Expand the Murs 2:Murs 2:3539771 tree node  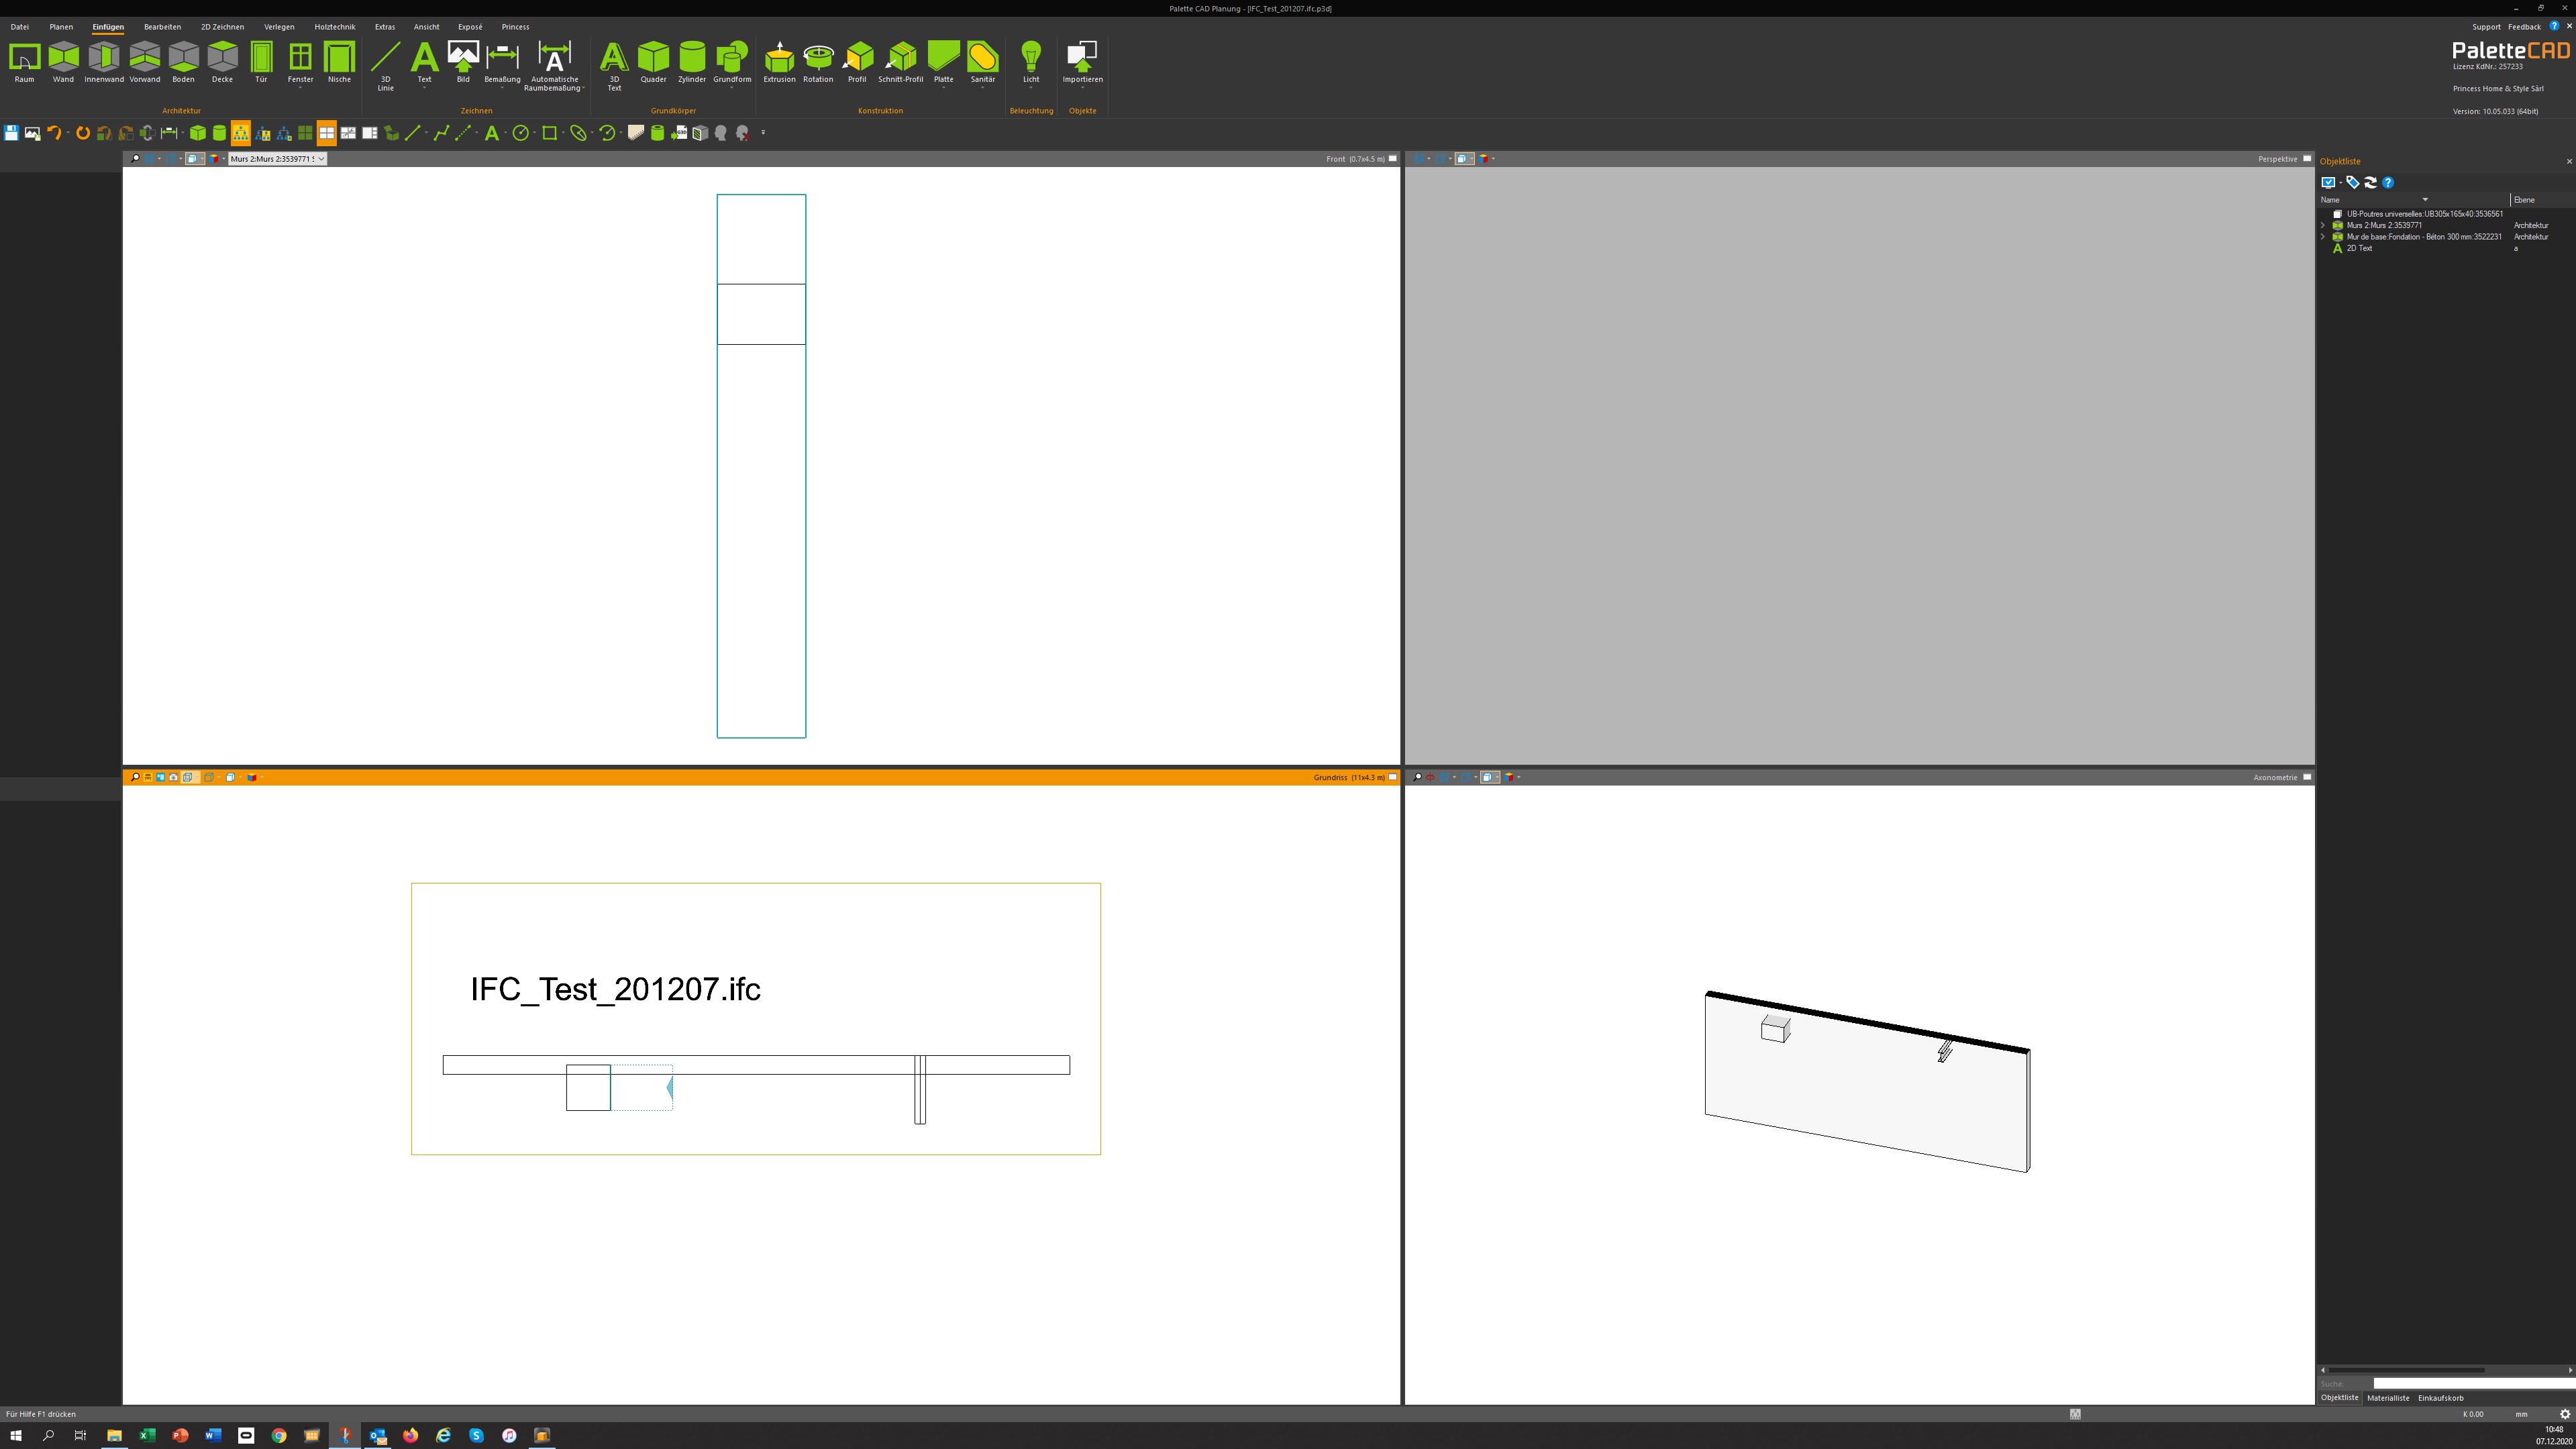[x=2323, y=226]
